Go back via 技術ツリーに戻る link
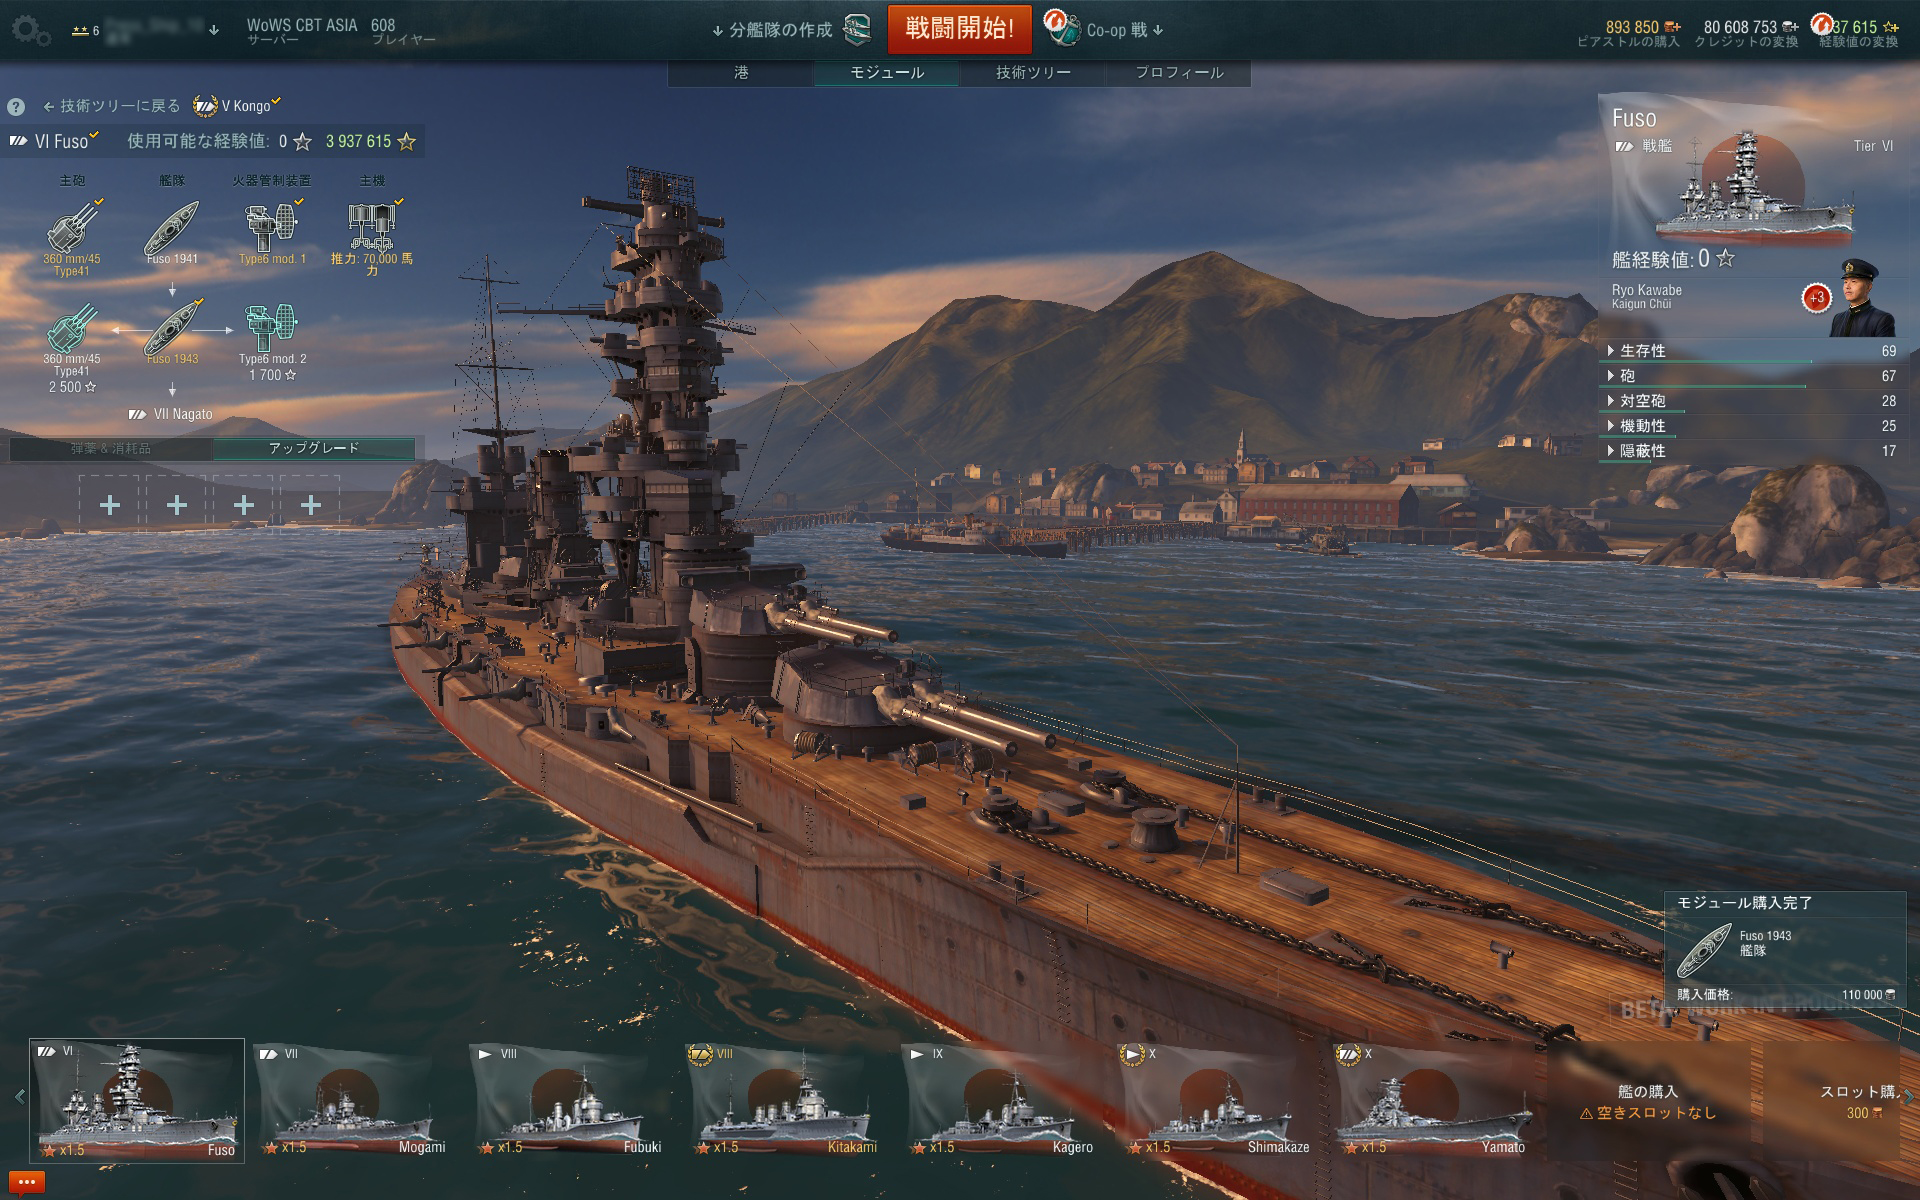The image size is (1920, 1200). (112, 106)
